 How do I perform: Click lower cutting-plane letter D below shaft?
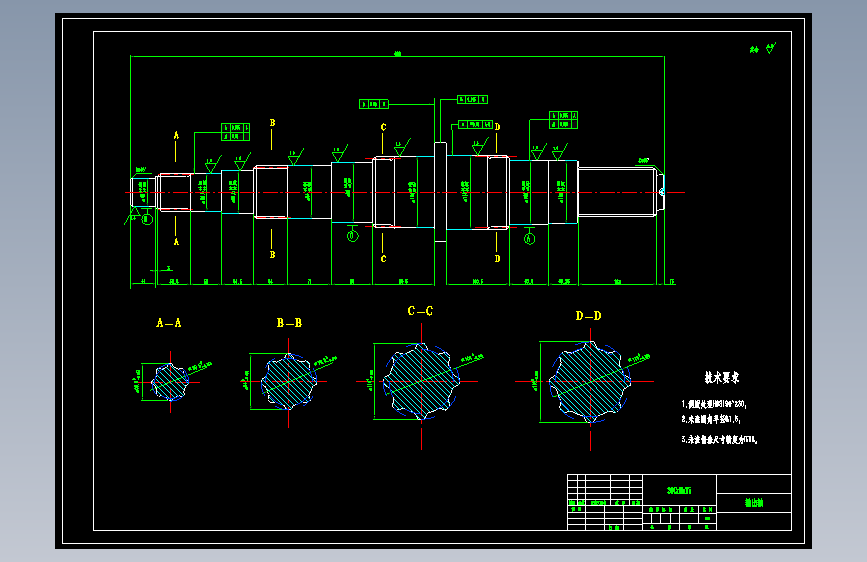click(x=497, y=258)
